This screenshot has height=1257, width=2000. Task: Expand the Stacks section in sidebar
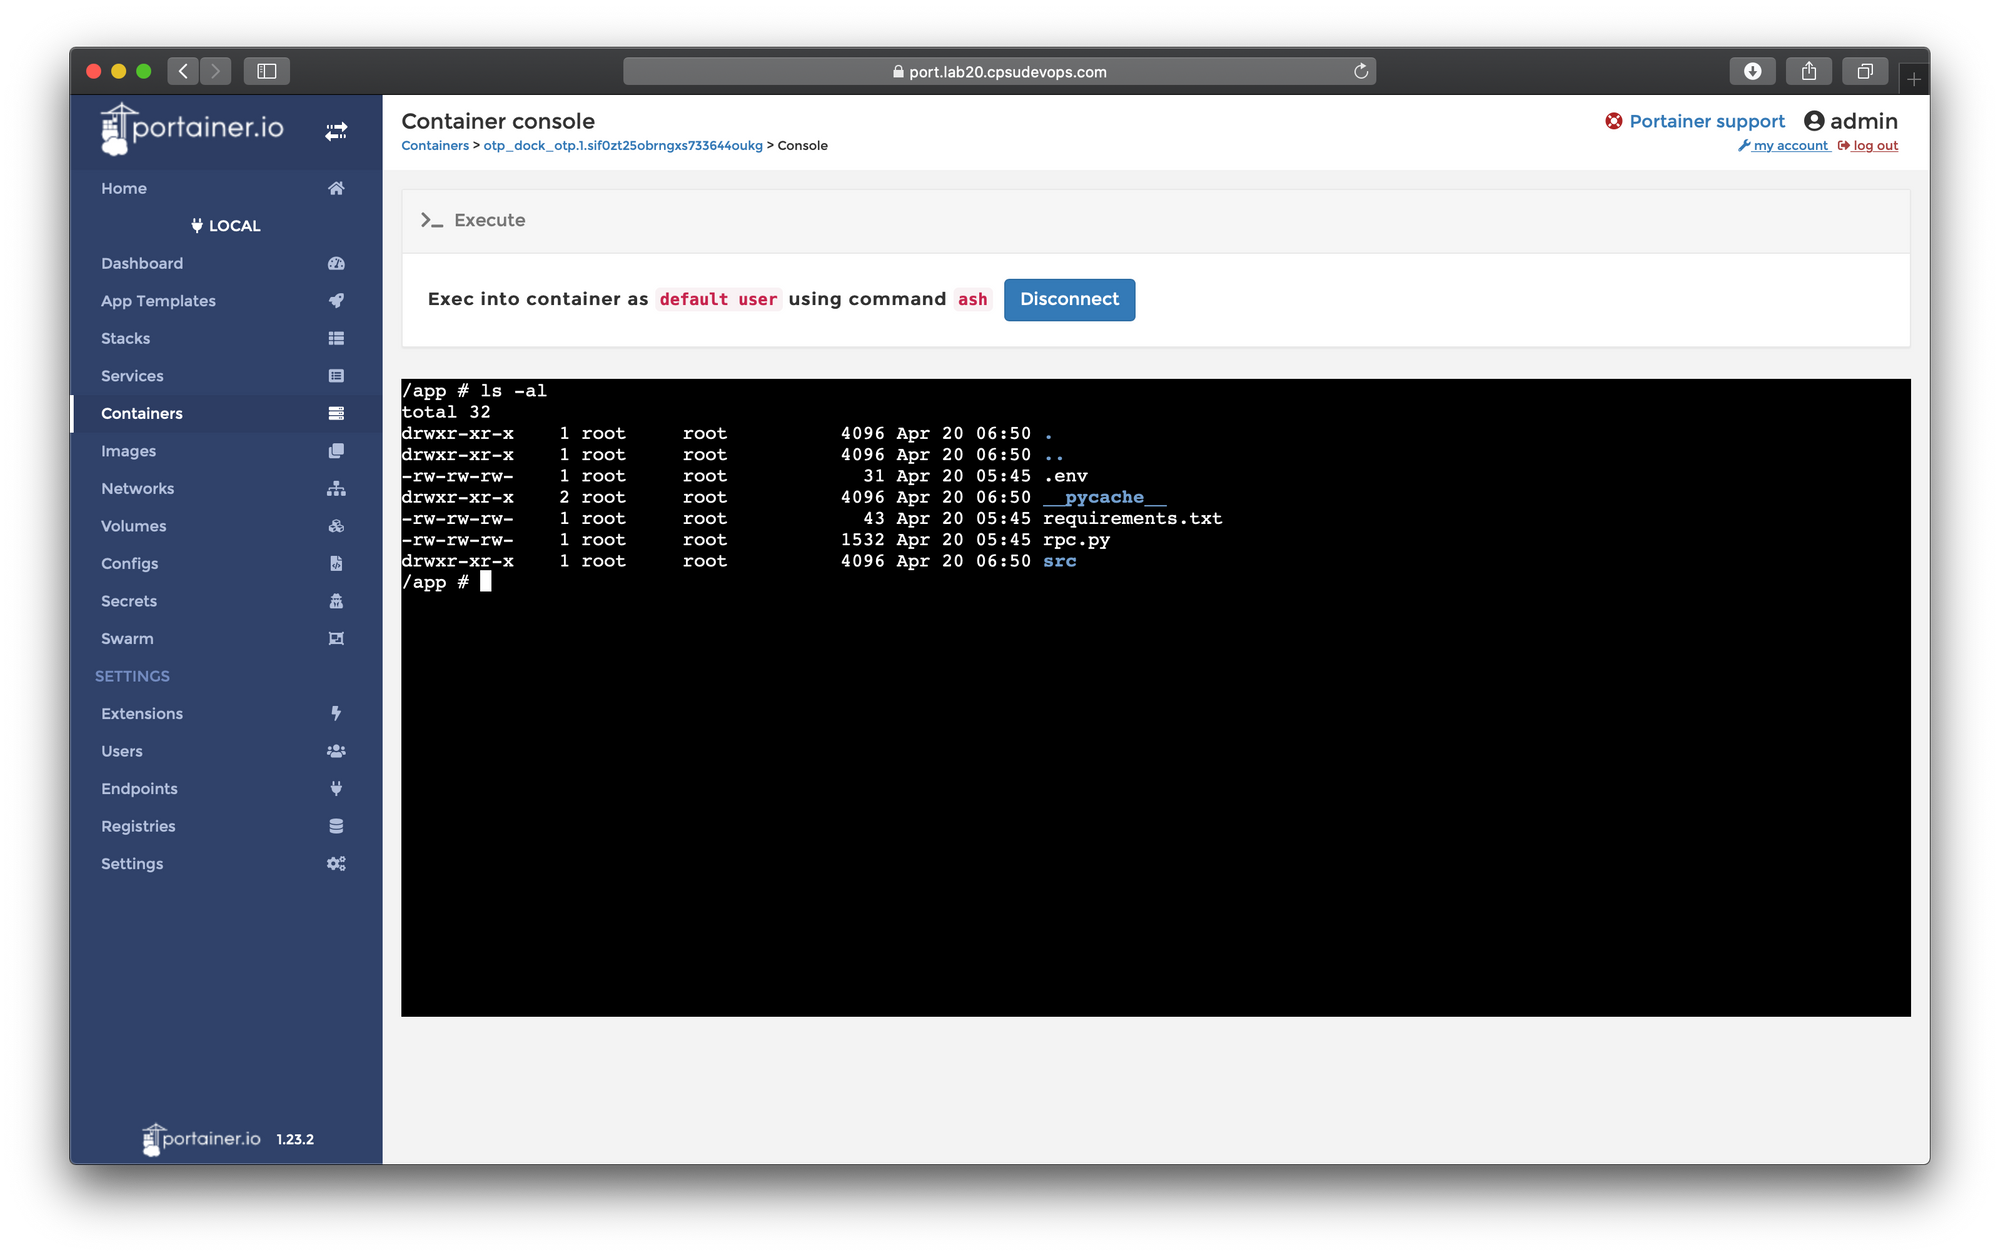click(x=126, y=337)
